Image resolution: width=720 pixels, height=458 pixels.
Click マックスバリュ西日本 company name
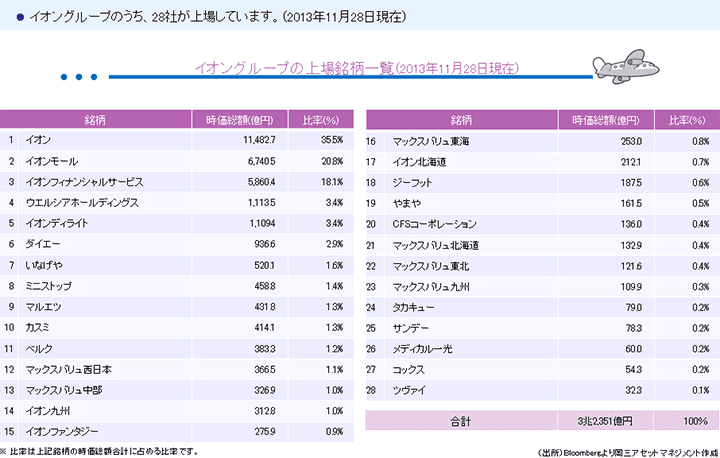[68, 369]
